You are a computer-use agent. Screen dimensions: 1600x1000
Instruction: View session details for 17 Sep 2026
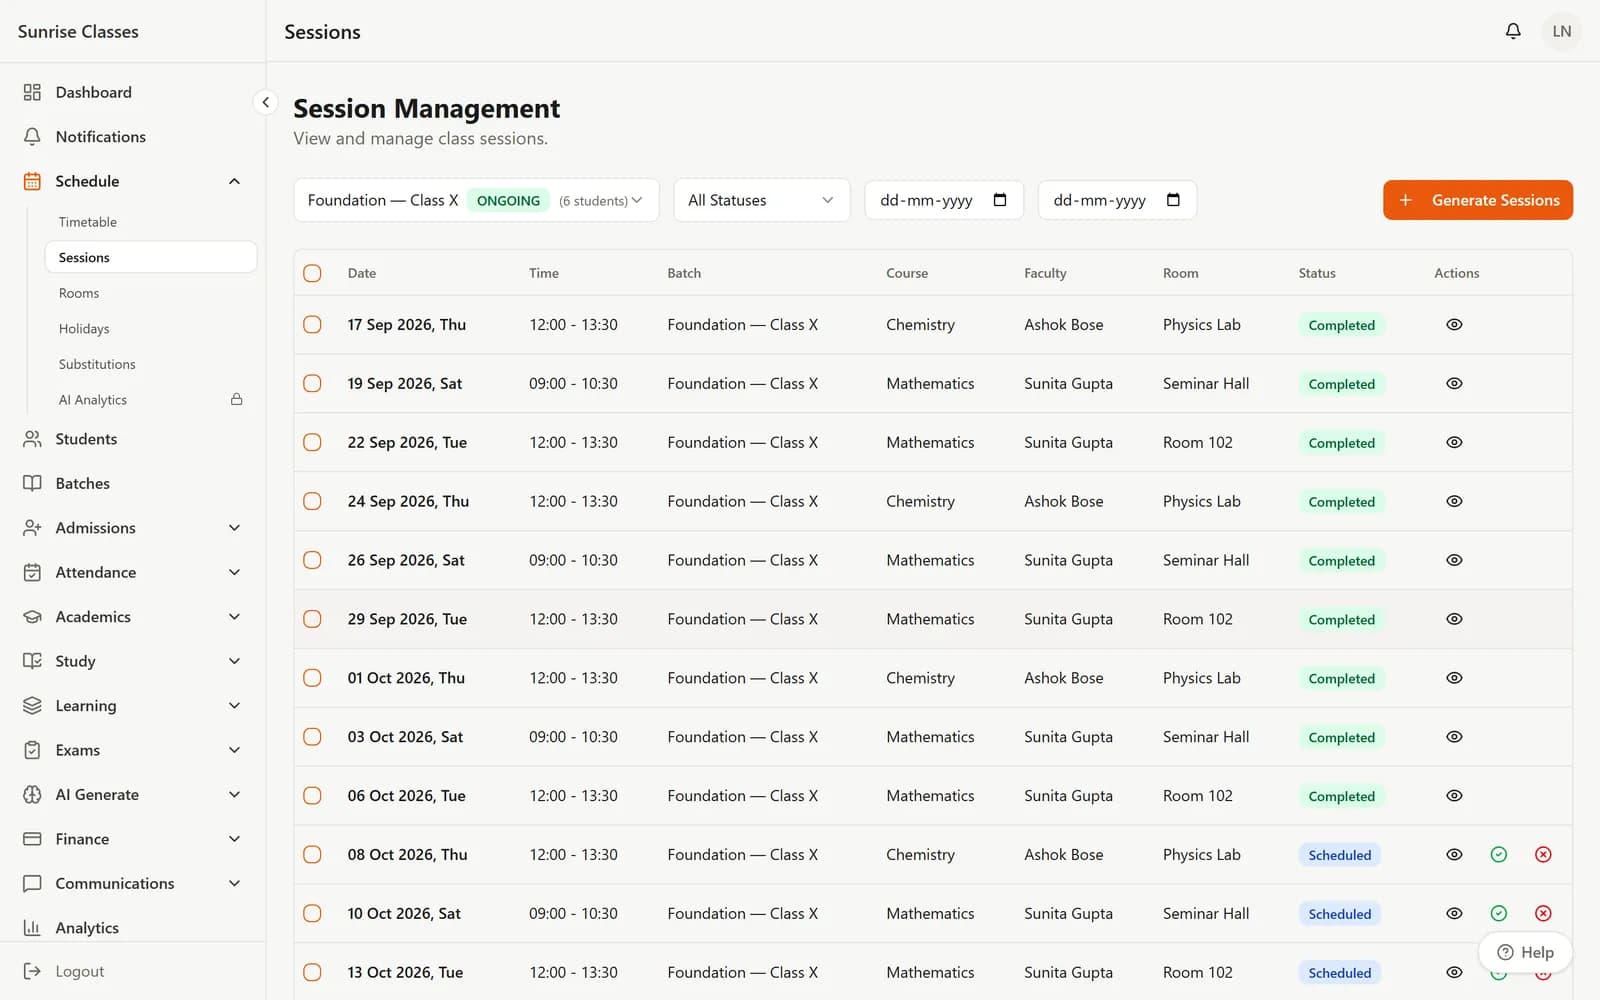pos(1454,325)
